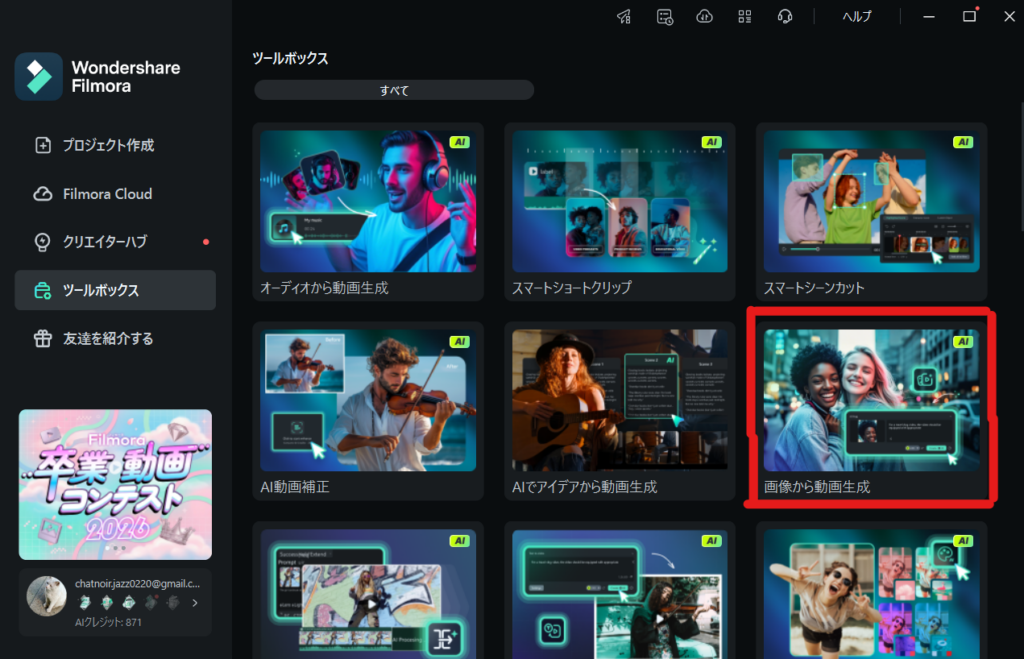Viewport: 1024px width, 659px height.
Task: Select the すべて filter tab
Action: coord(394,90)
